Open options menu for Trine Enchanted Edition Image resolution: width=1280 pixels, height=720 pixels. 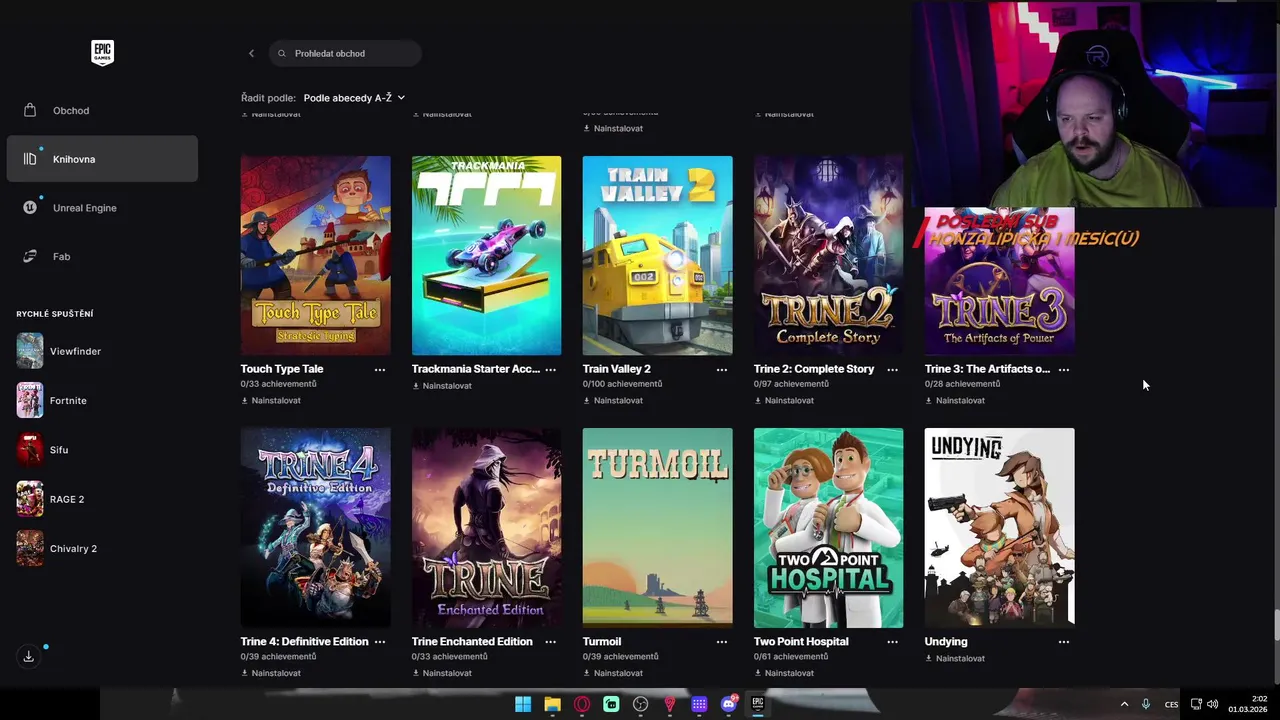click(x=551, y=642)
